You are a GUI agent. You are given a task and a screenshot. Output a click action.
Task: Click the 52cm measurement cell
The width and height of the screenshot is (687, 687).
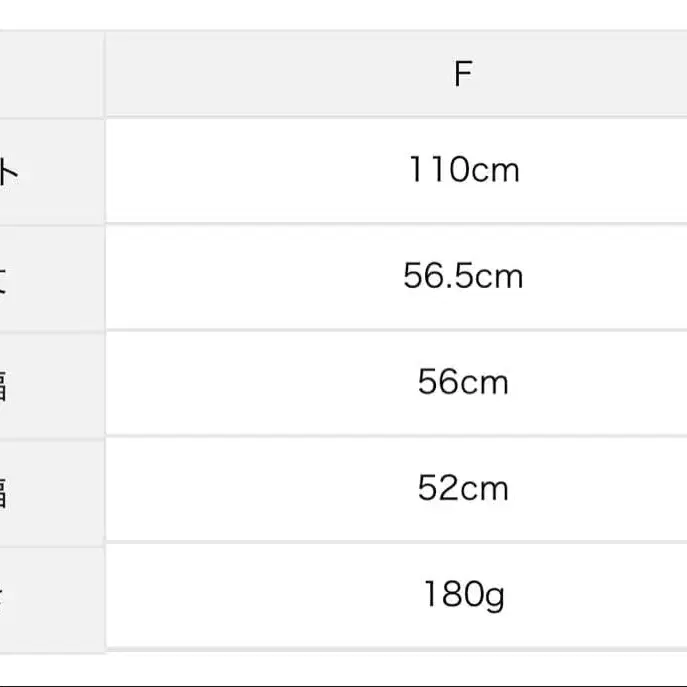coord(462,488)
